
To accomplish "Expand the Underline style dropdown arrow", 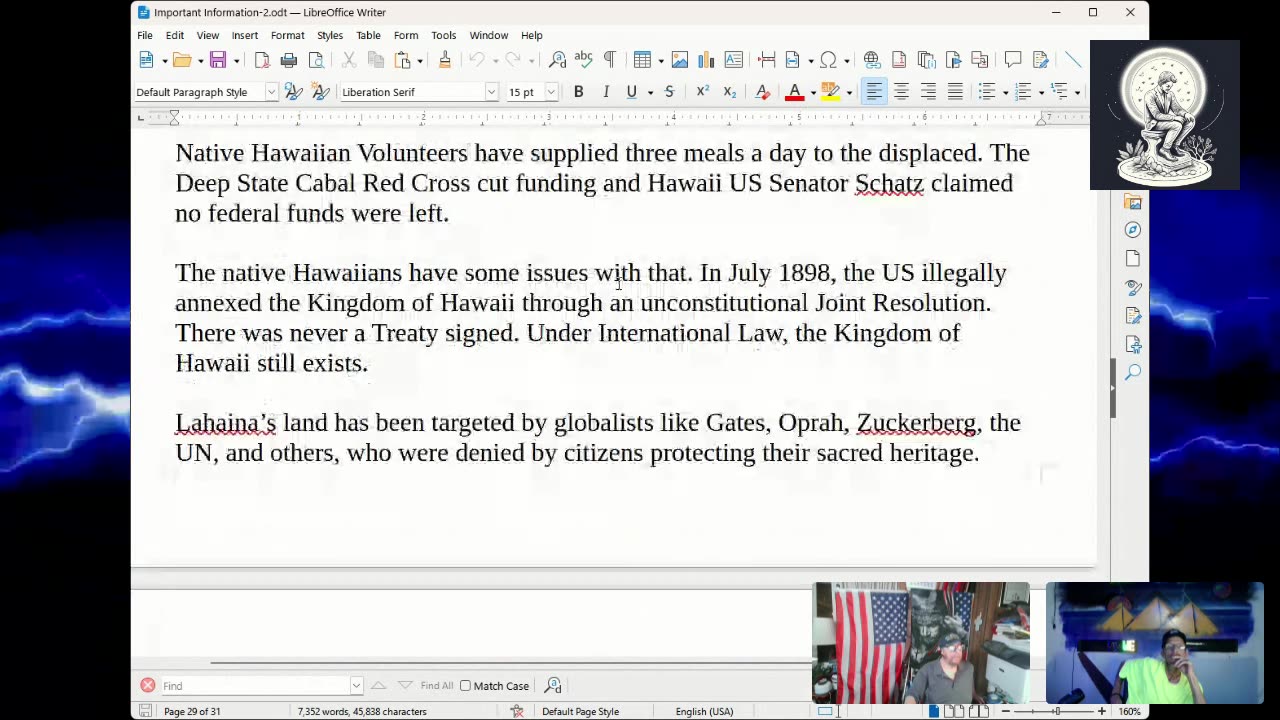I will tap(650, 92).
